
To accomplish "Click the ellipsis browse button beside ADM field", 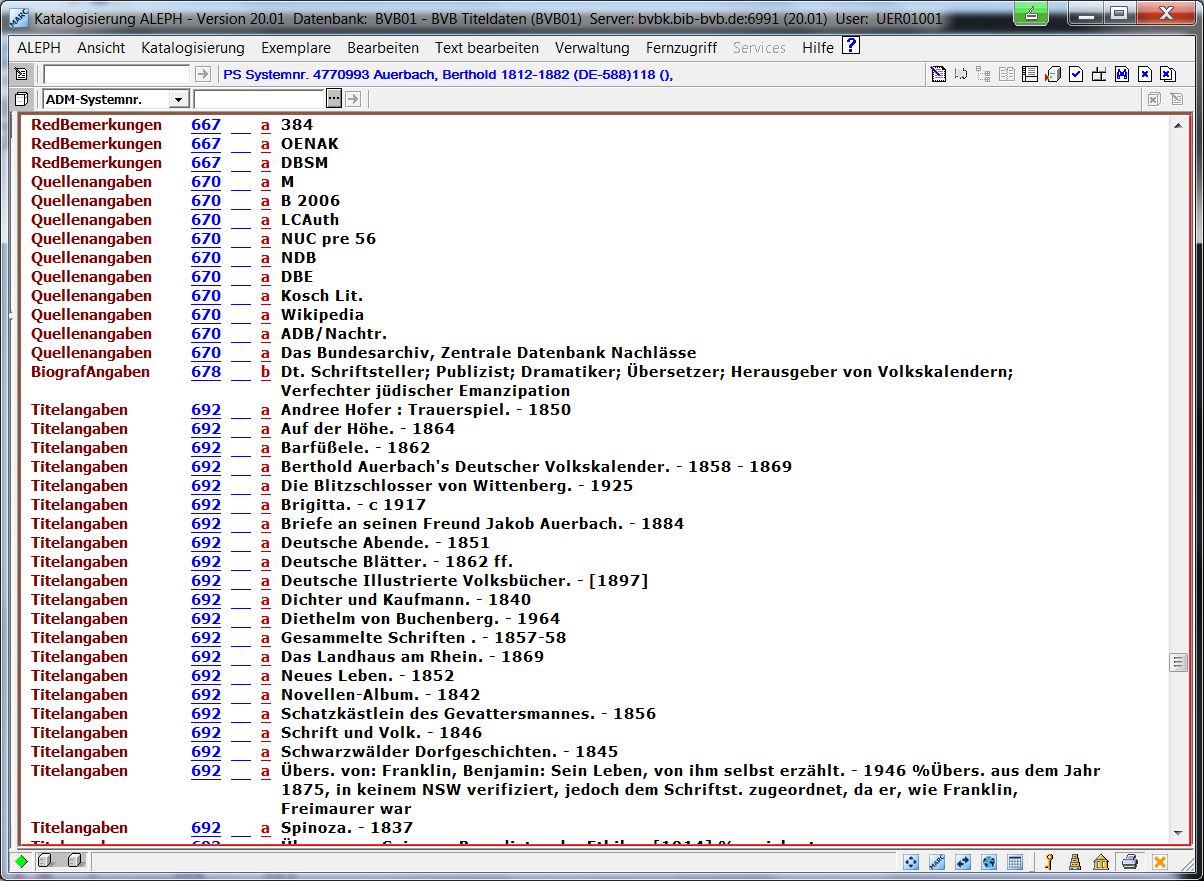I will pos(333,99).
